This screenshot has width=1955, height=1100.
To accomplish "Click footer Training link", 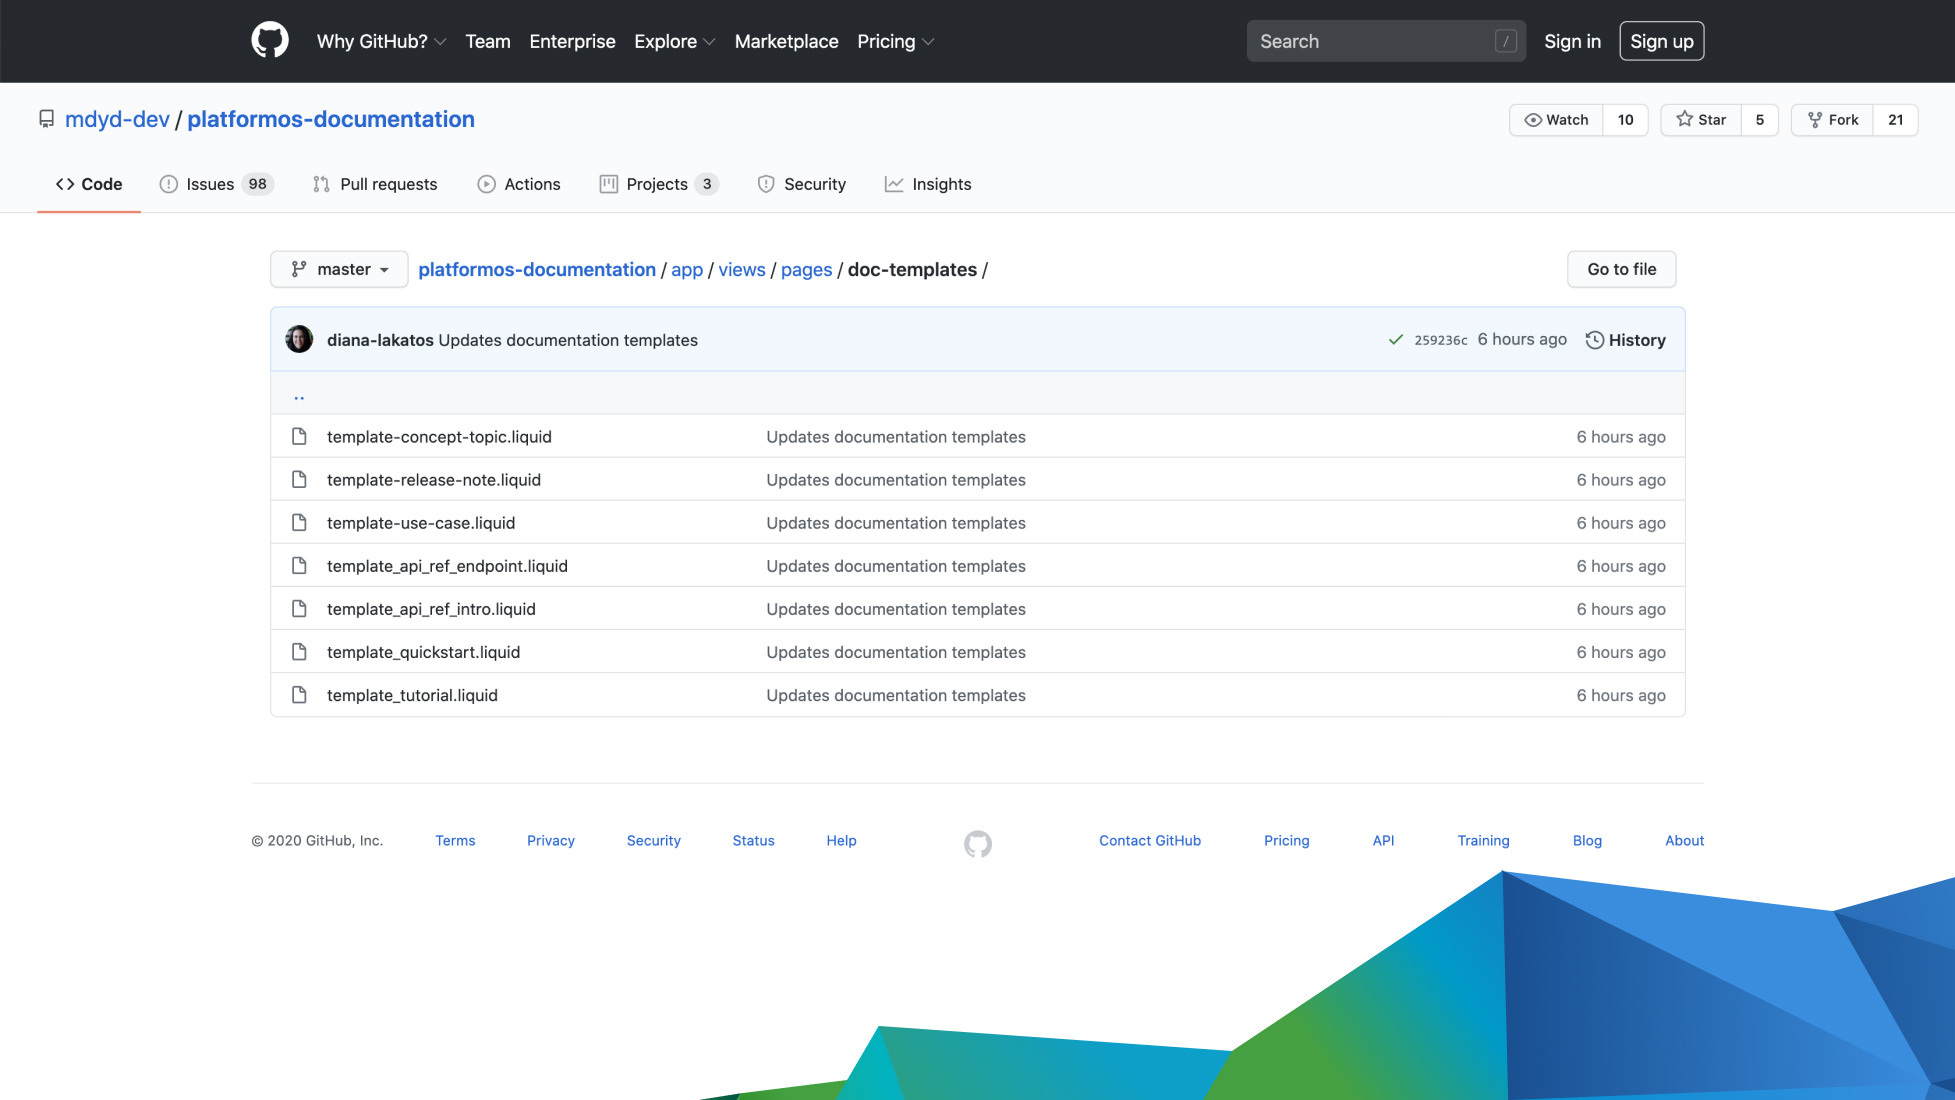I will (1483, 840).
